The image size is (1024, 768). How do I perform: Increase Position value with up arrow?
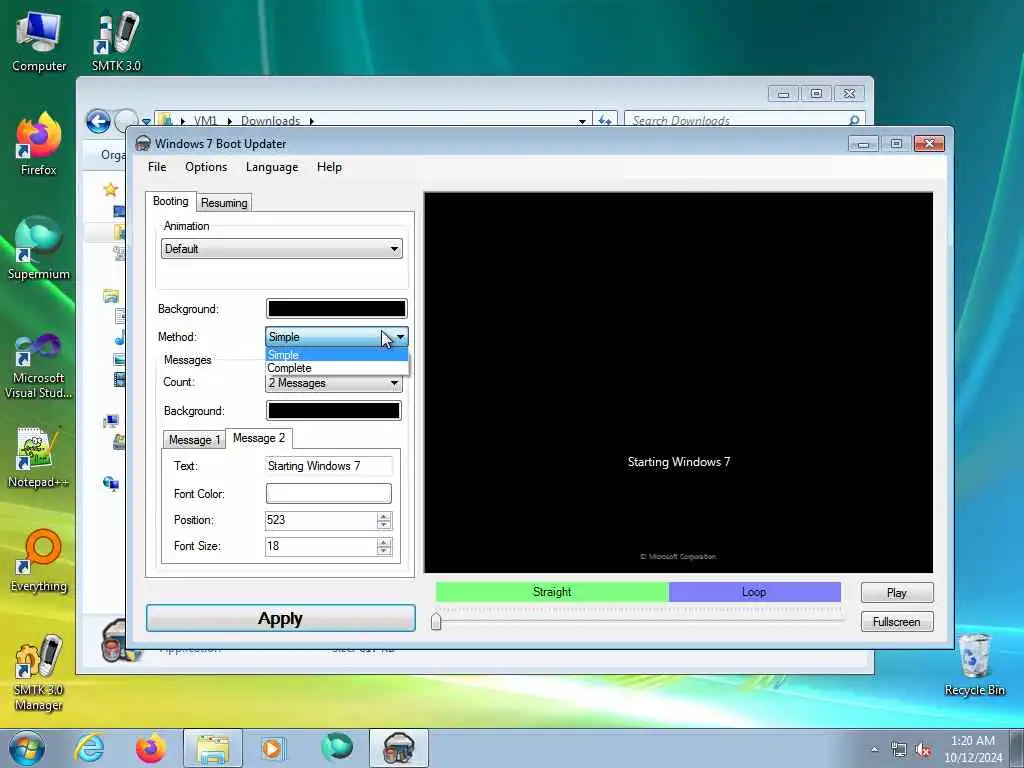click(x=384, y=517)
